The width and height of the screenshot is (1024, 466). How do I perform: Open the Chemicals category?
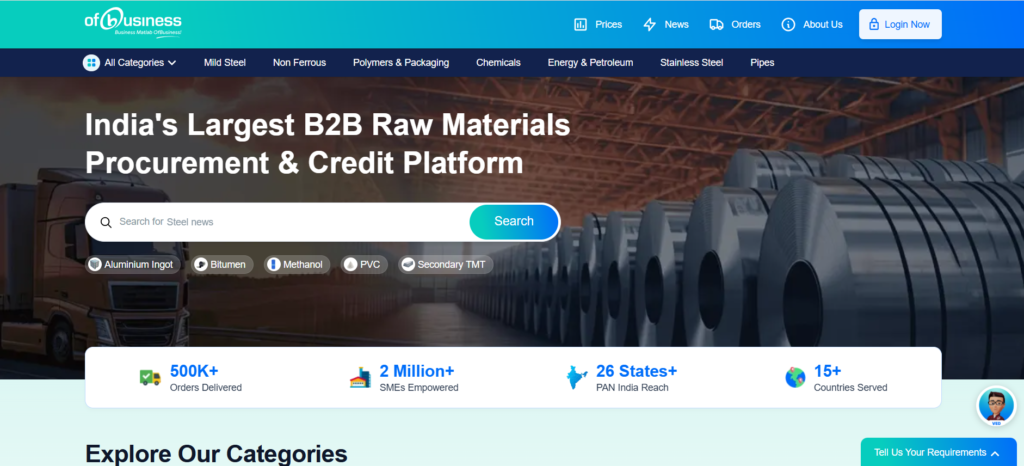coord(498,63)
